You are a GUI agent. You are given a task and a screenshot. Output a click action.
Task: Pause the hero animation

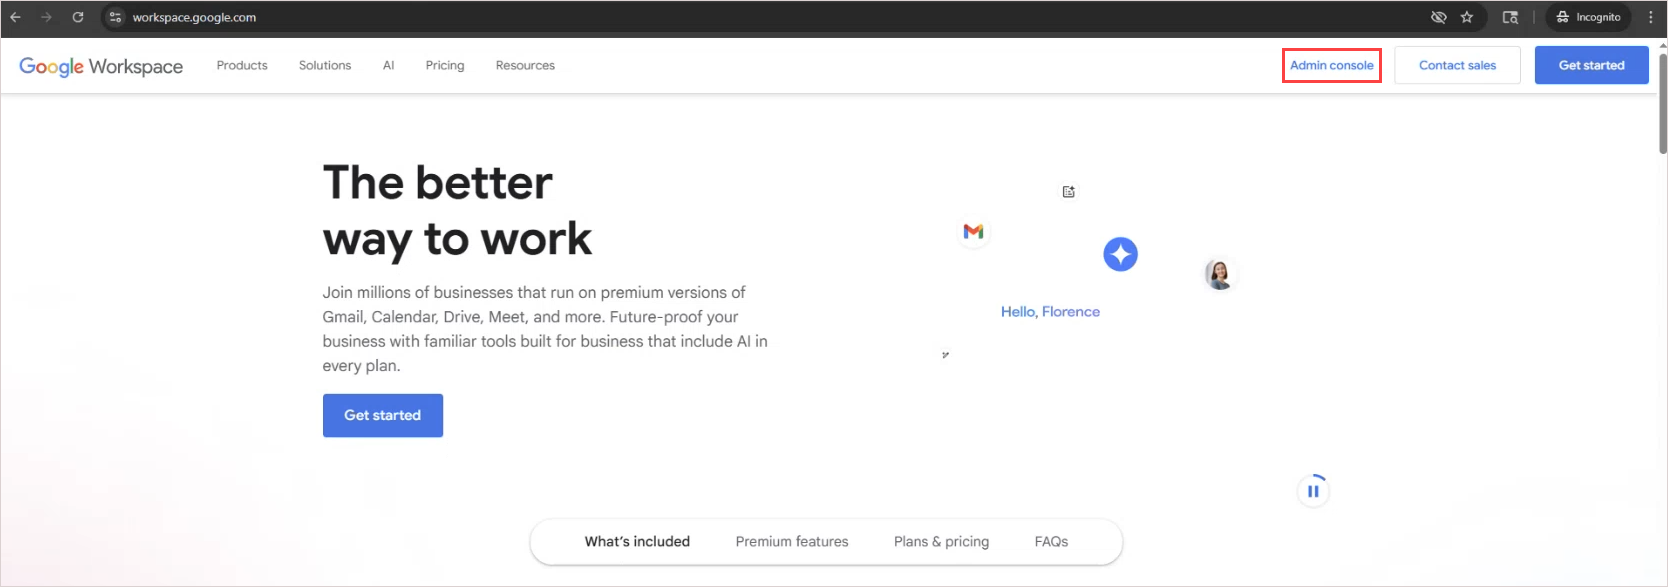pyautogui.click(x=1313, y=491)
